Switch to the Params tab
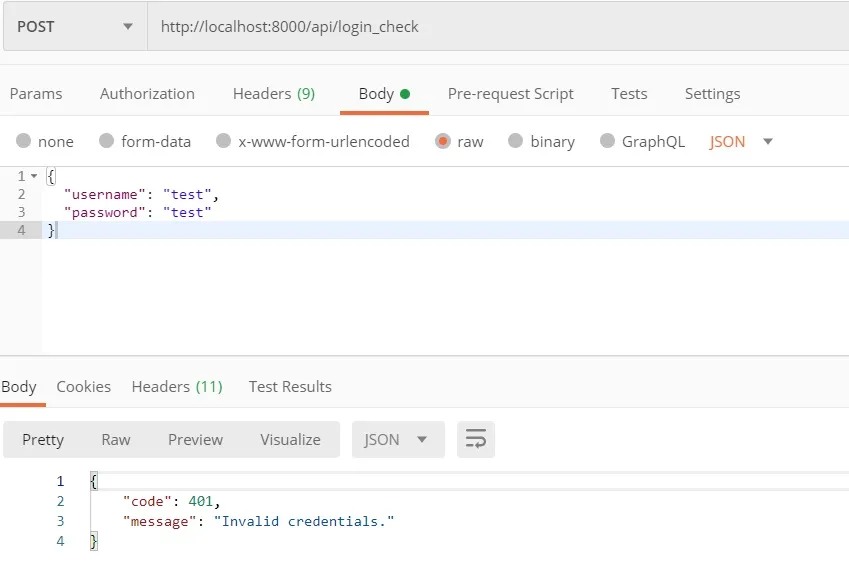 pyautogui.click(x=36, y=94)
